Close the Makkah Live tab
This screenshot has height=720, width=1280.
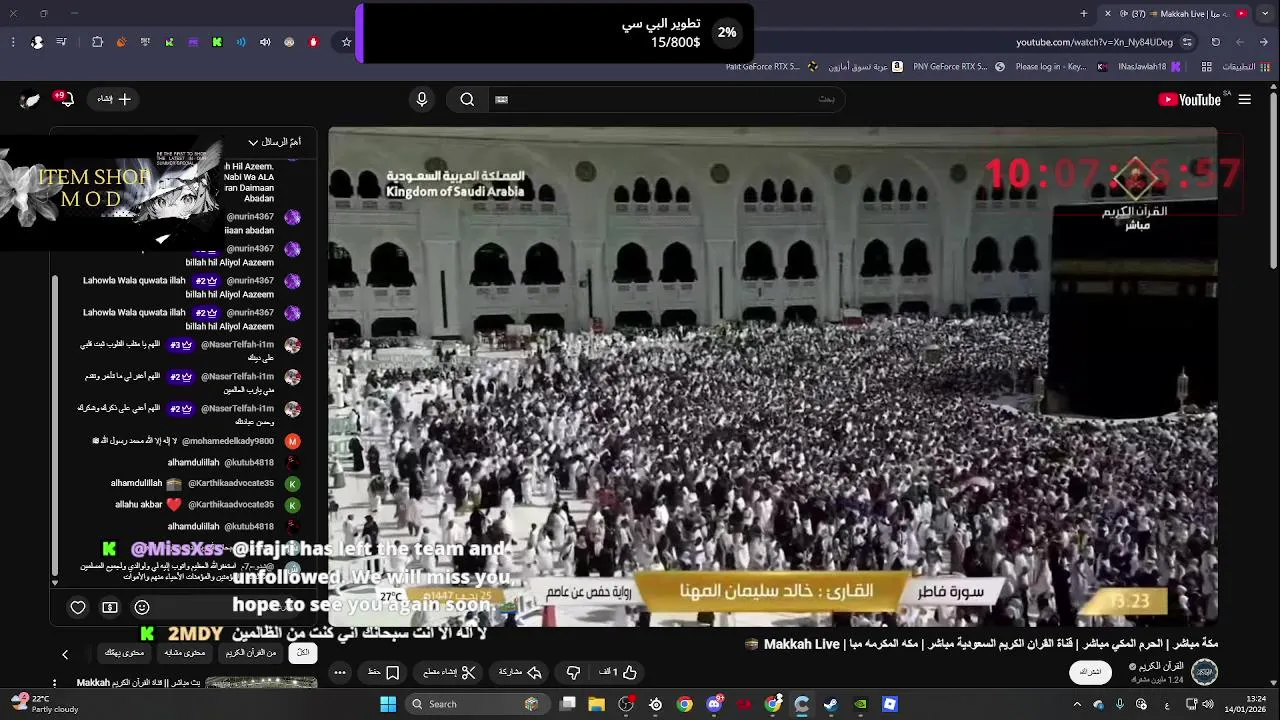click(1107, 14)
